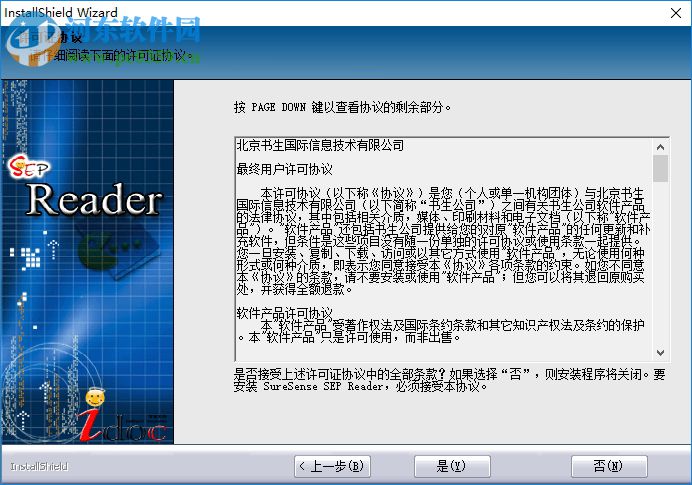
Task: Click the license agreement scrollbar thumb
Action: click(x=660, y=168)
